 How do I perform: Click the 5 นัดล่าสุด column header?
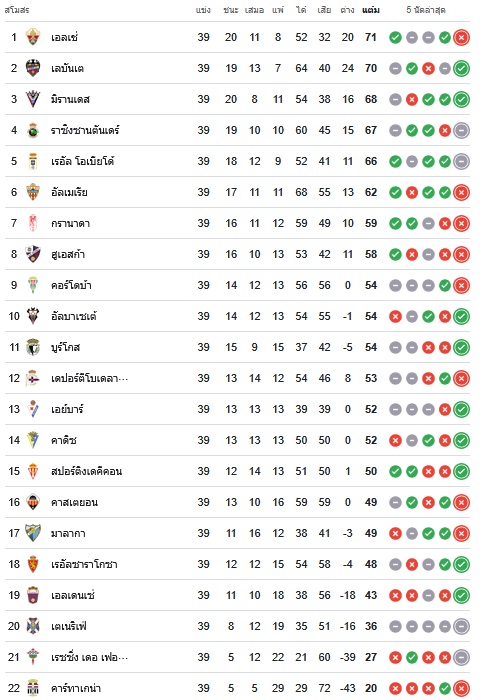click(426, 10)
